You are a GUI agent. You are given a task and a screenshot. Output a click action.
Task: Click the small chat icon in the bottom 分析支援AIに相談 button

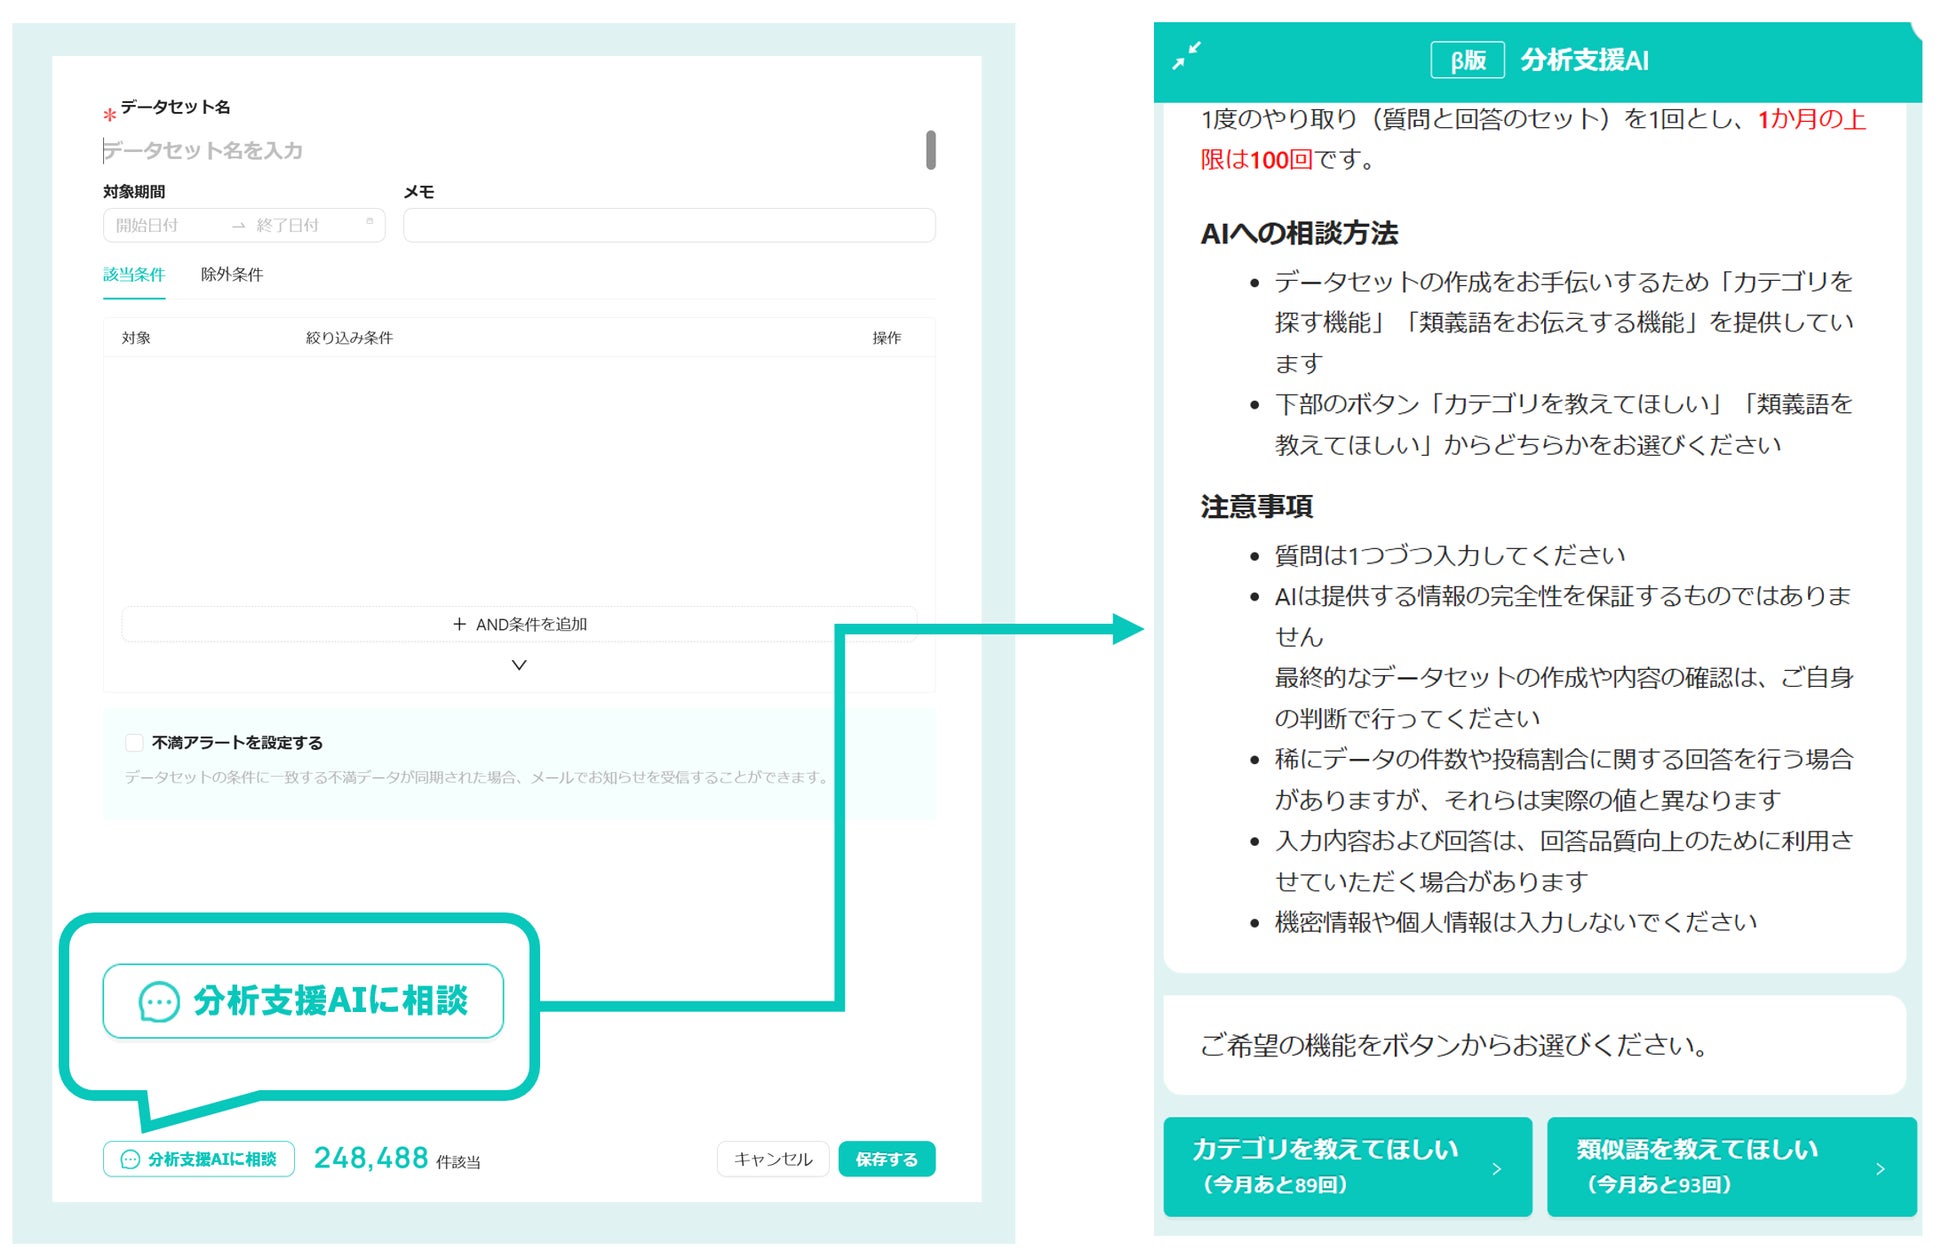(x=130, y=1159)
